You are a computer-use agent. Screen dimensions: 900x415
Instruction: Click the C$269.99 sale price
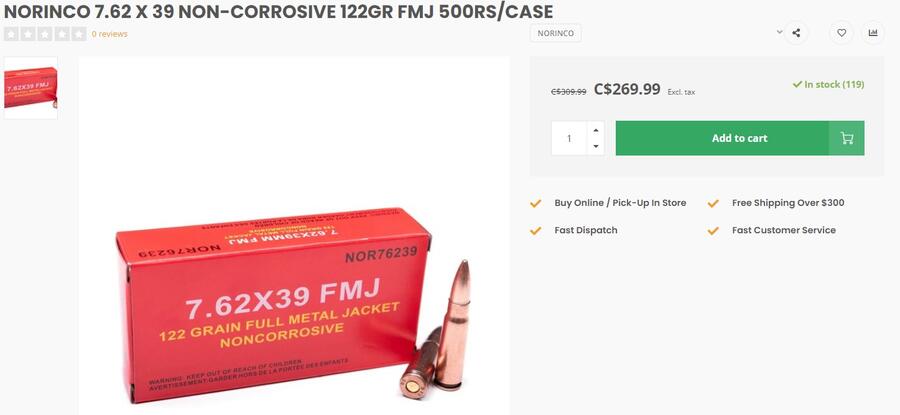[x=627, y=89]
